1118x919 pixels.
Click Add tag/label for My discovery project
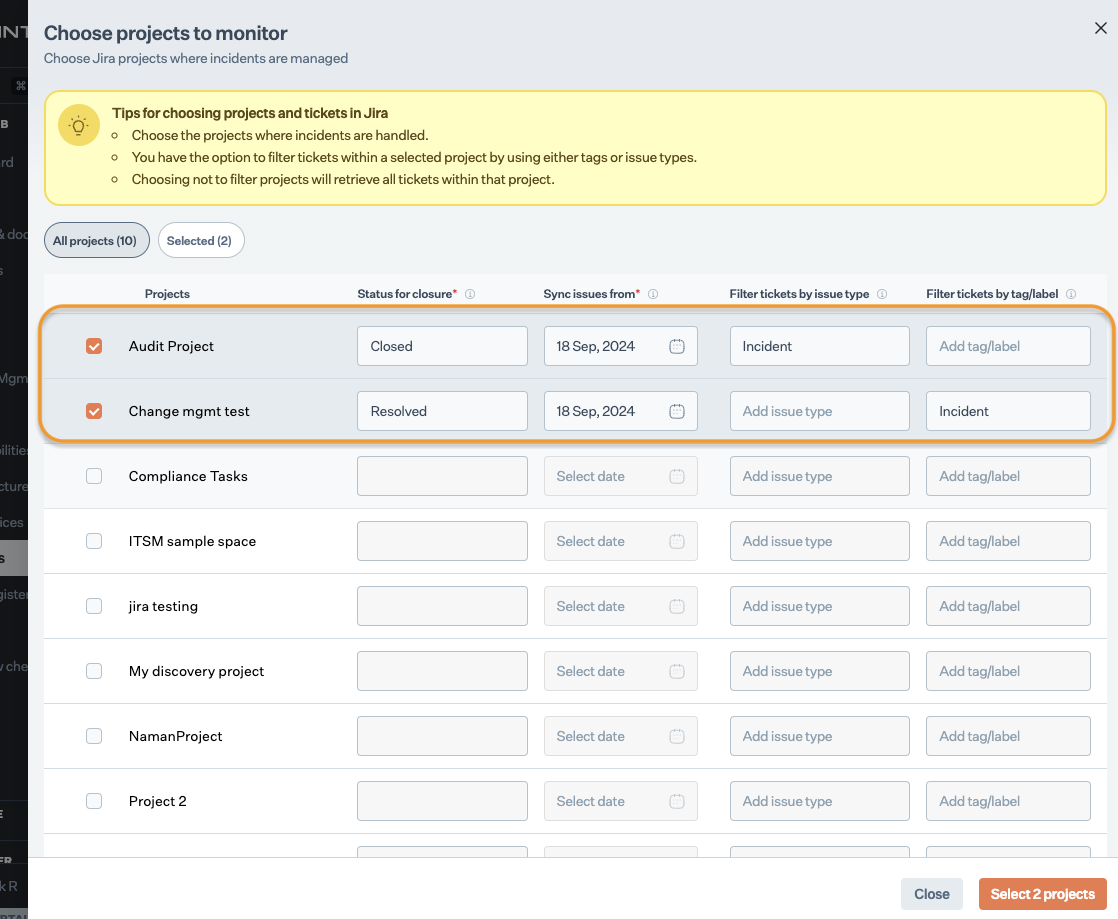[1008, 671]
